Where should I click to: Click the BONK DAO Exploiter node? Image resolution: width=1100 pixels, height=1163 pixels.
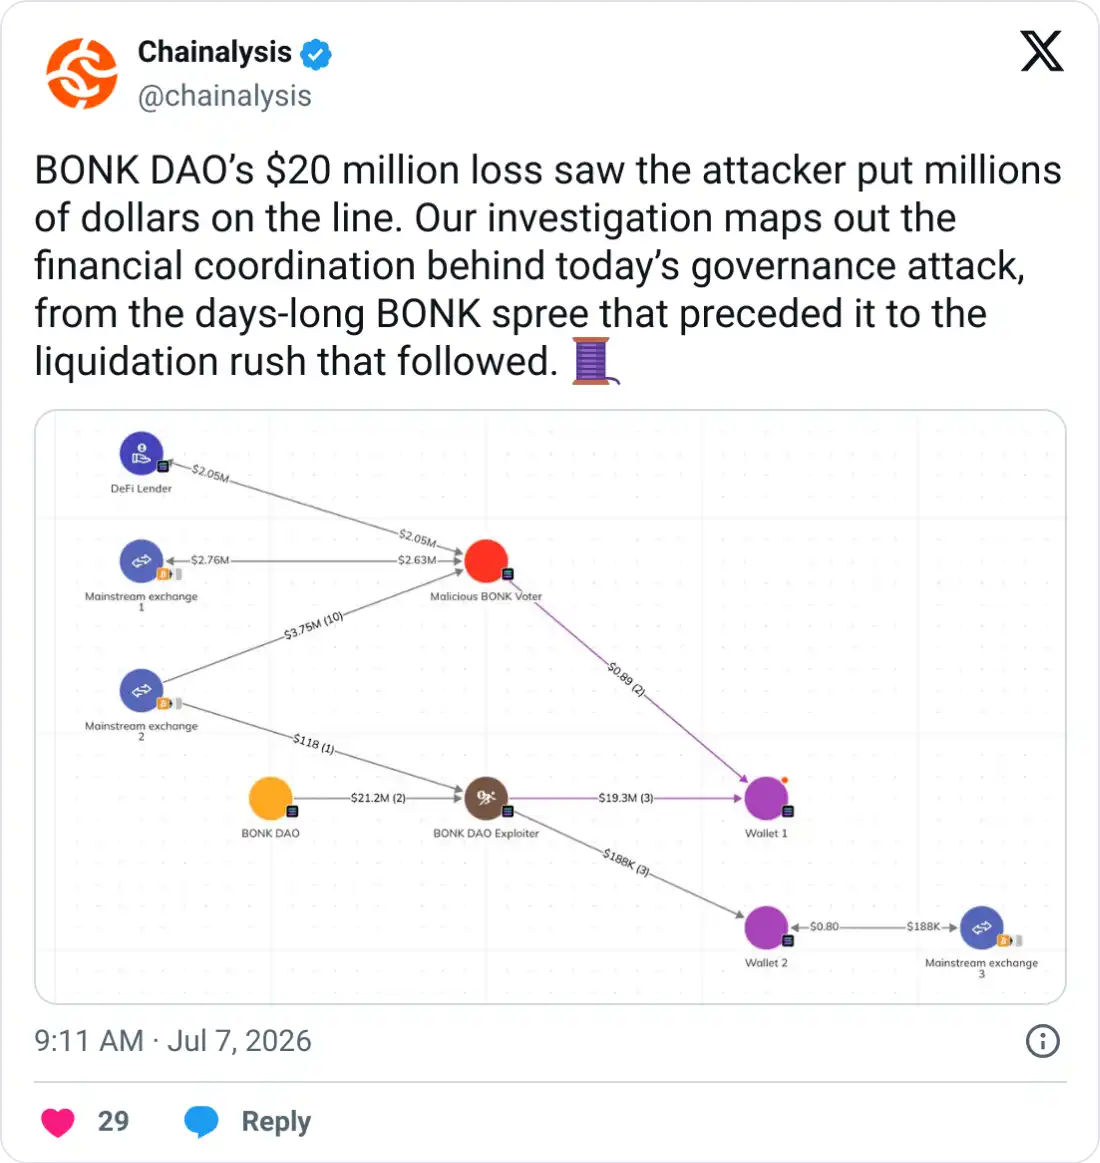pos(486,798)
